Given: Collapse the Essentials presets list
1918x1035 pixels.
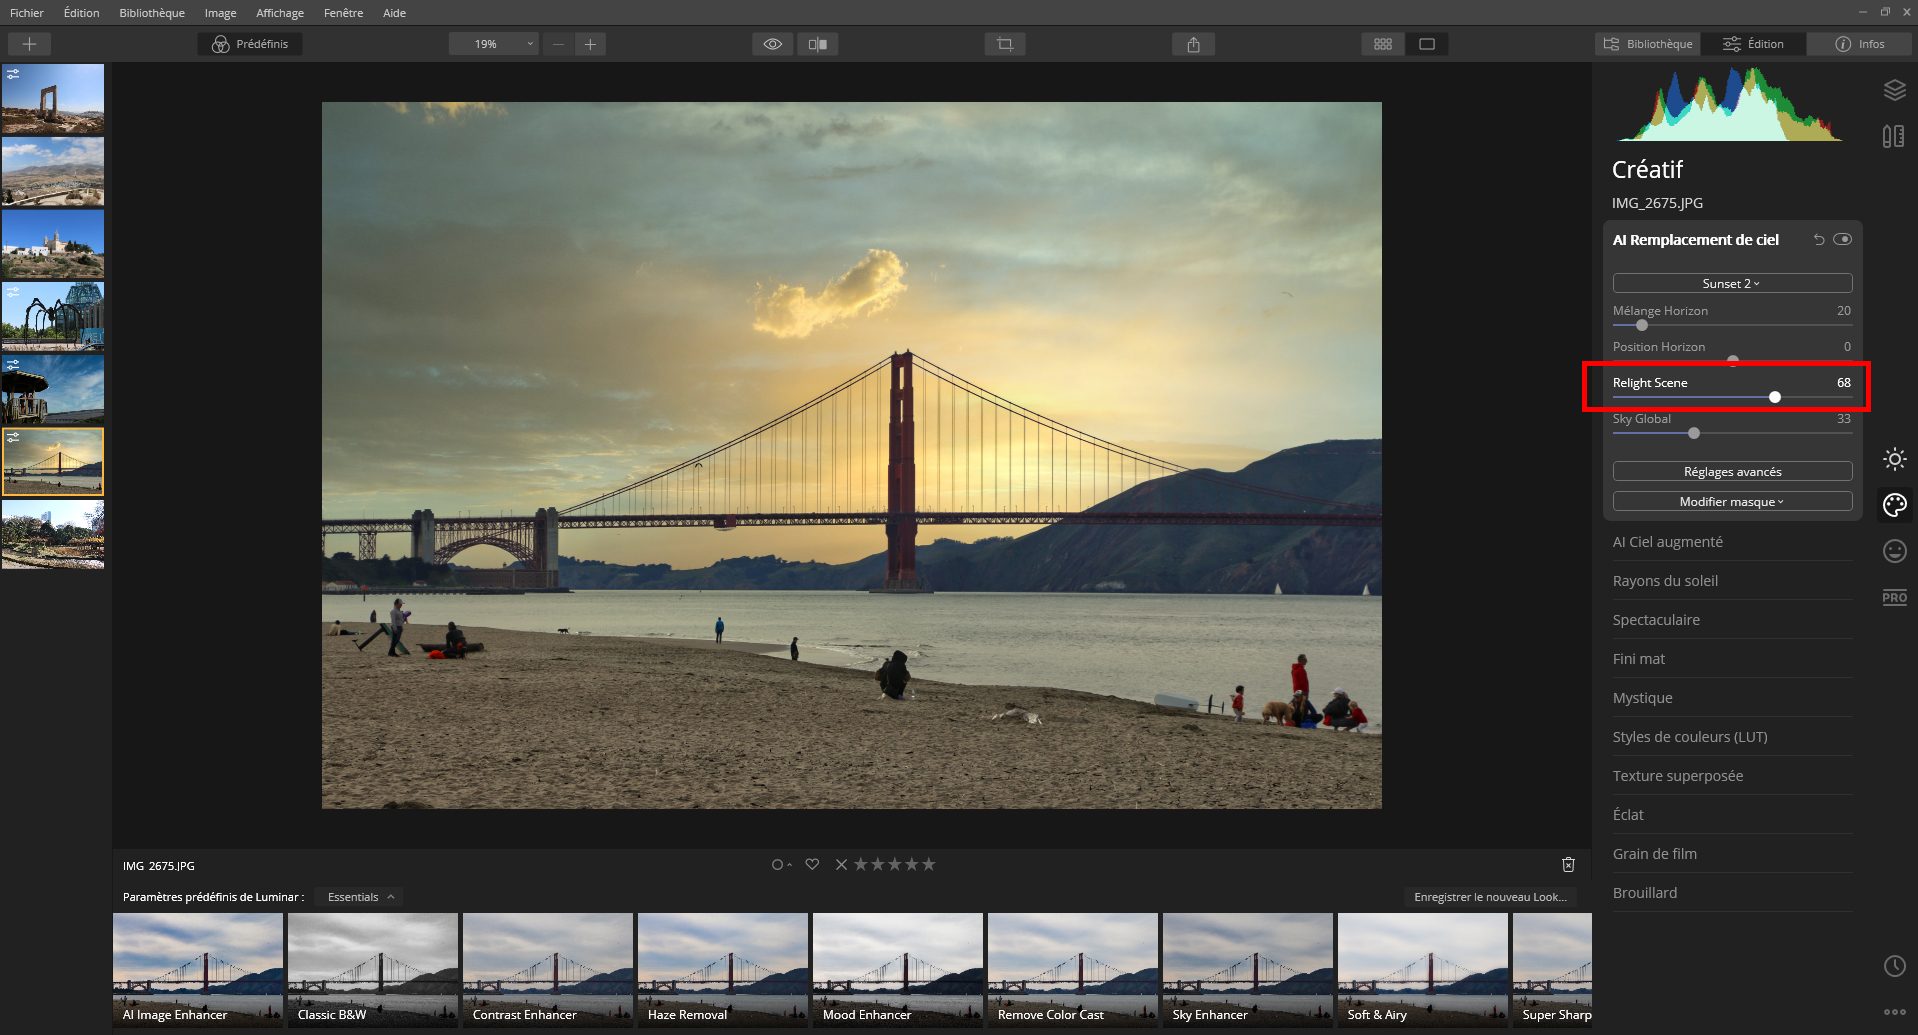Looking at the screenshot, I should click(358, 896).
